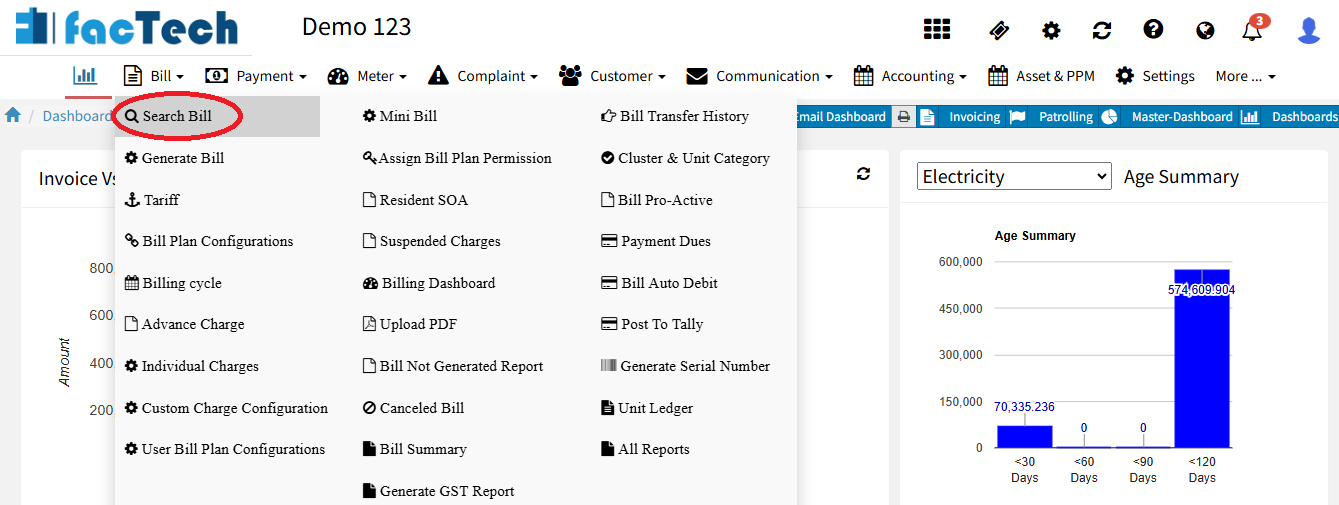
Task: Choose Generate Bill menu entry
Action: (x=182, y=158)
